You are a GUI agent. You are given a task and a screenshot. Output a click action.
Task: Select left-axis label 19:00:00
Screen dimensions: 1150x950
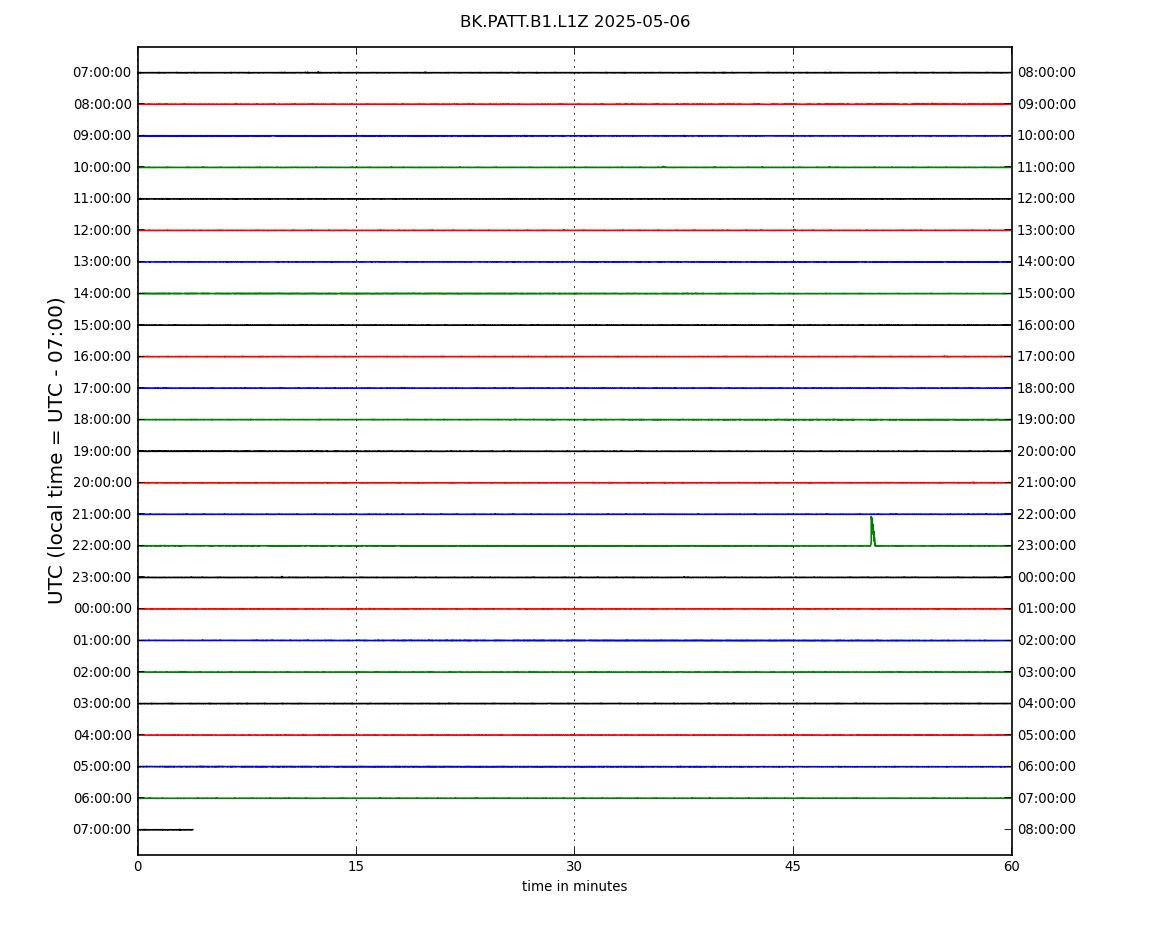pos(102,451)
